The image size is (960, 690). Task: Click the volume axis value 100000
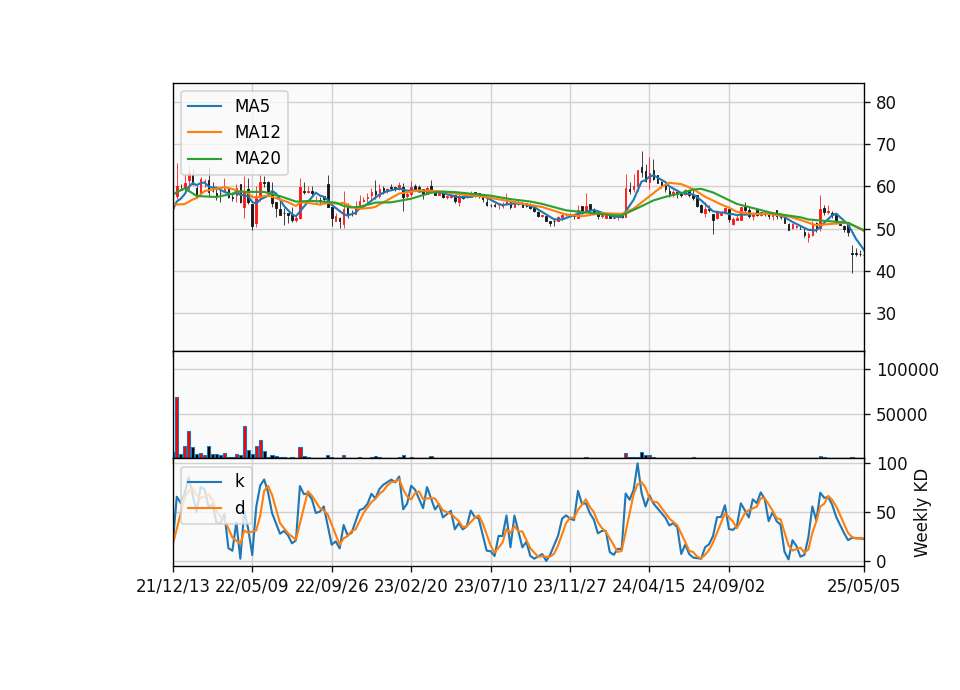(908, 370)
